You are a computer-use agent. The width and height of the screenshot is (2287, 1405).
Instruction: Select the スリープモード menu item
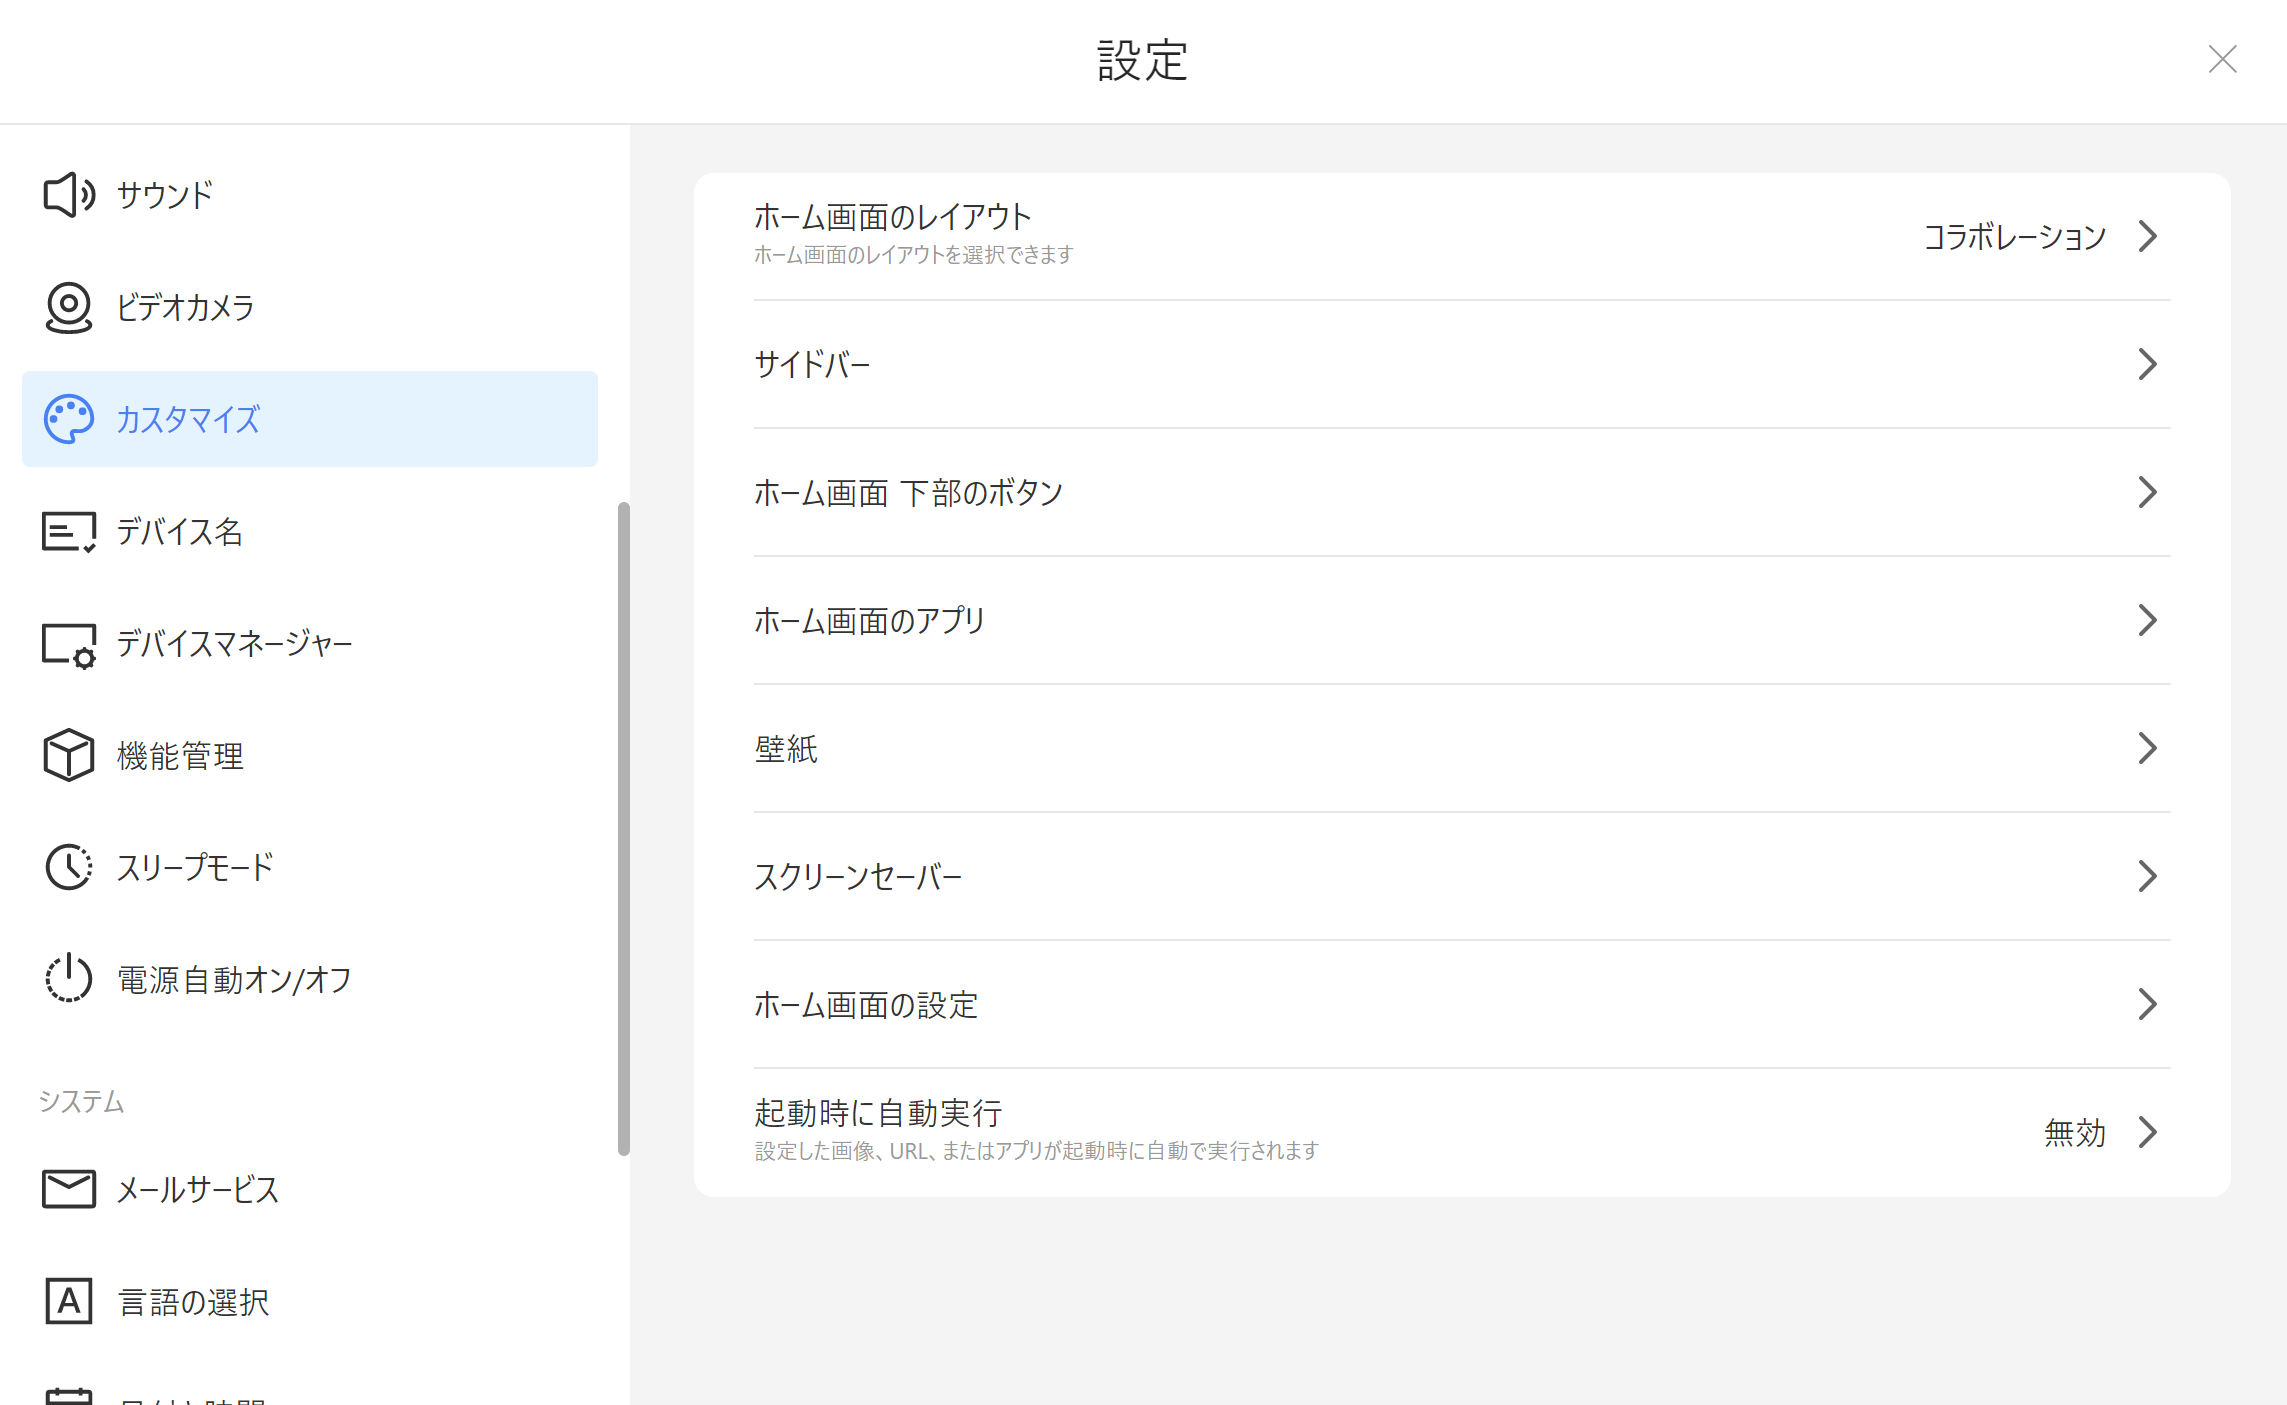(x=195, y=867)
